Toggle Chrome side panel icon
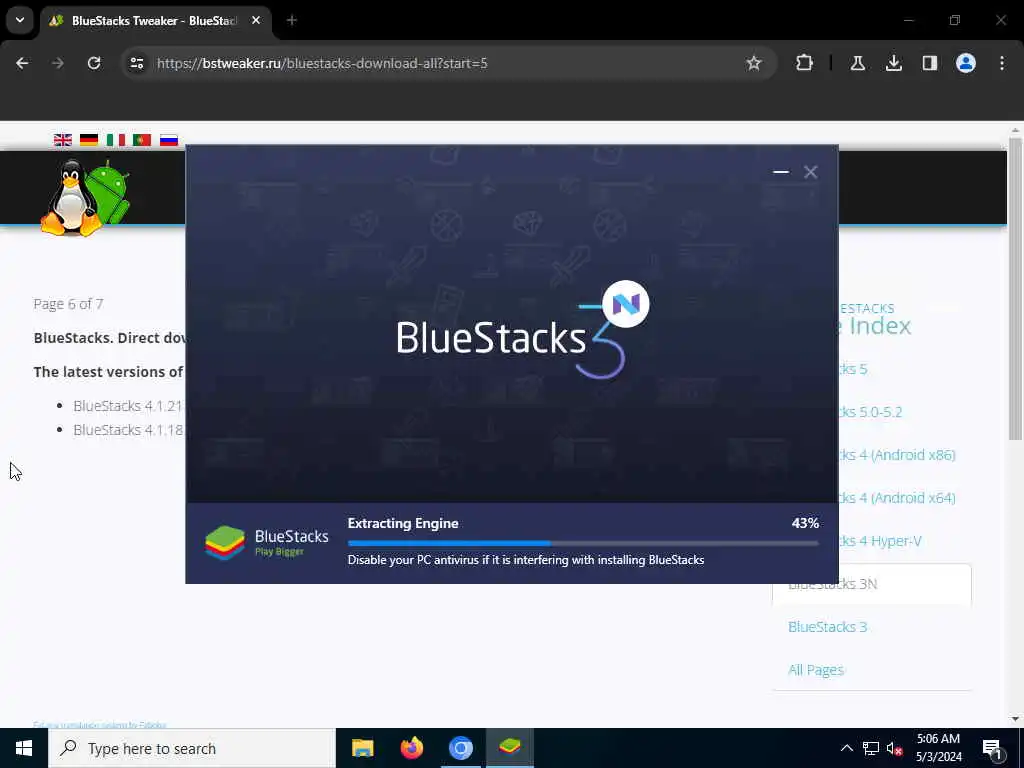The width and height of the screenshot is (1024, 768). pos(929,63)
